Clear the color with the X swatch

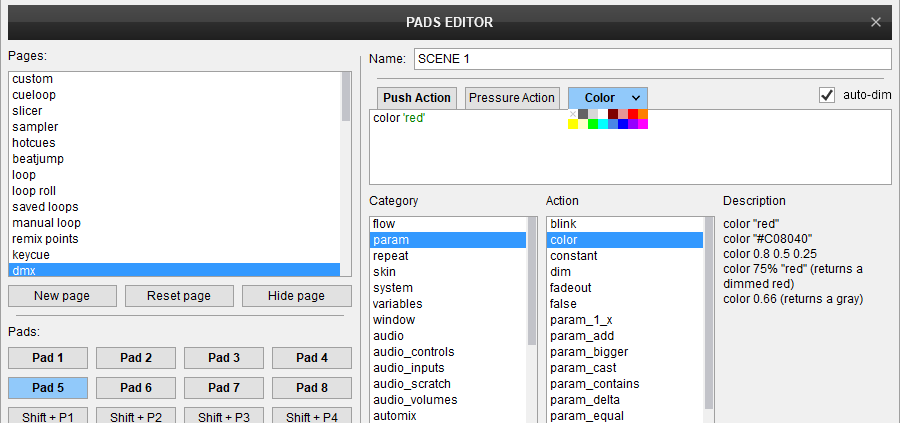click(x=573, y=114)
